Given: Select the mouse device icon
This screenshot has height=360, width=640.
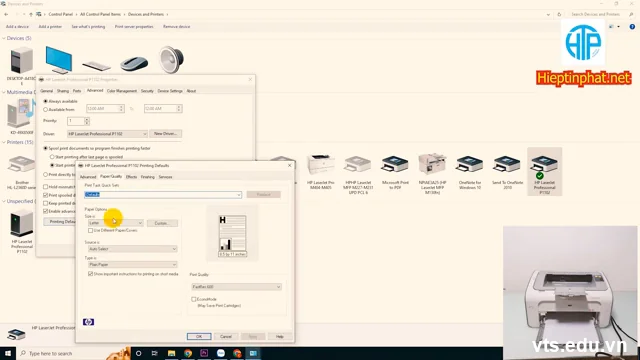Looking at the screenshot, I should click(134, 63).
